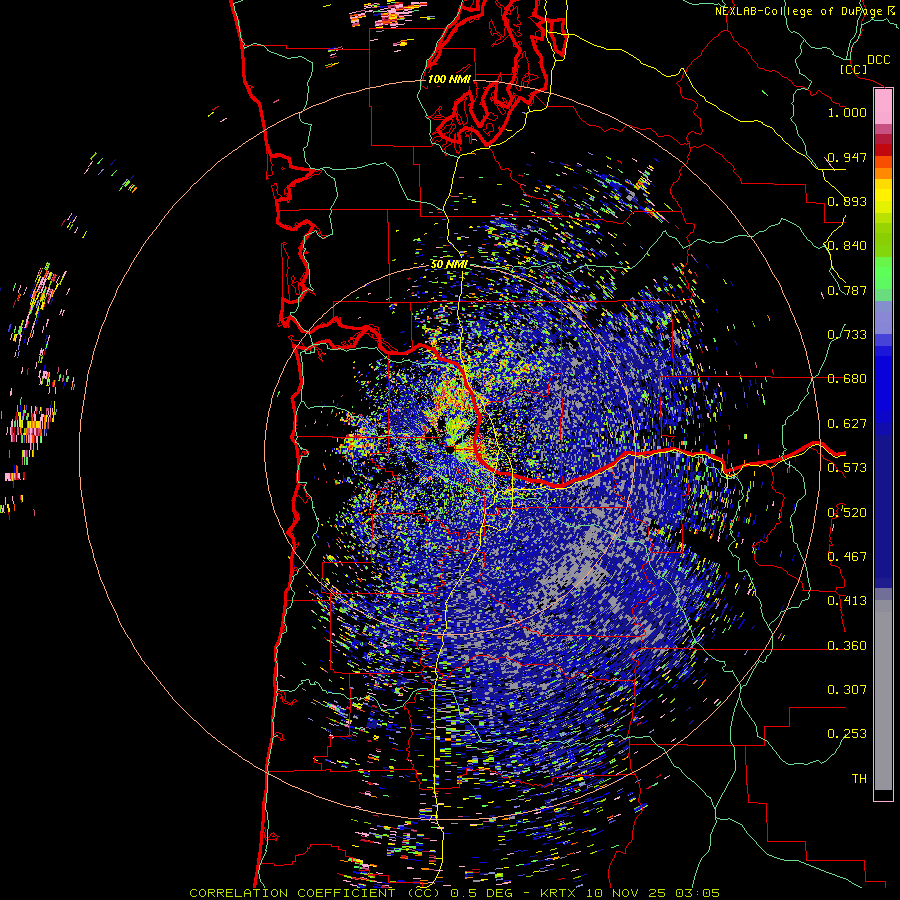Click the DCC product label
This screenshot has width=900, height=900.
(x=878, y=60)
